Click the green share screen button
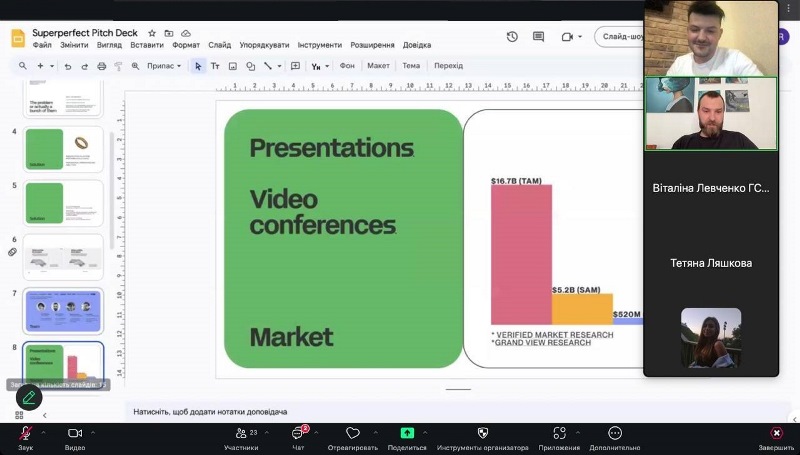Viewport: 800px width, 455px height. point(407,433)
